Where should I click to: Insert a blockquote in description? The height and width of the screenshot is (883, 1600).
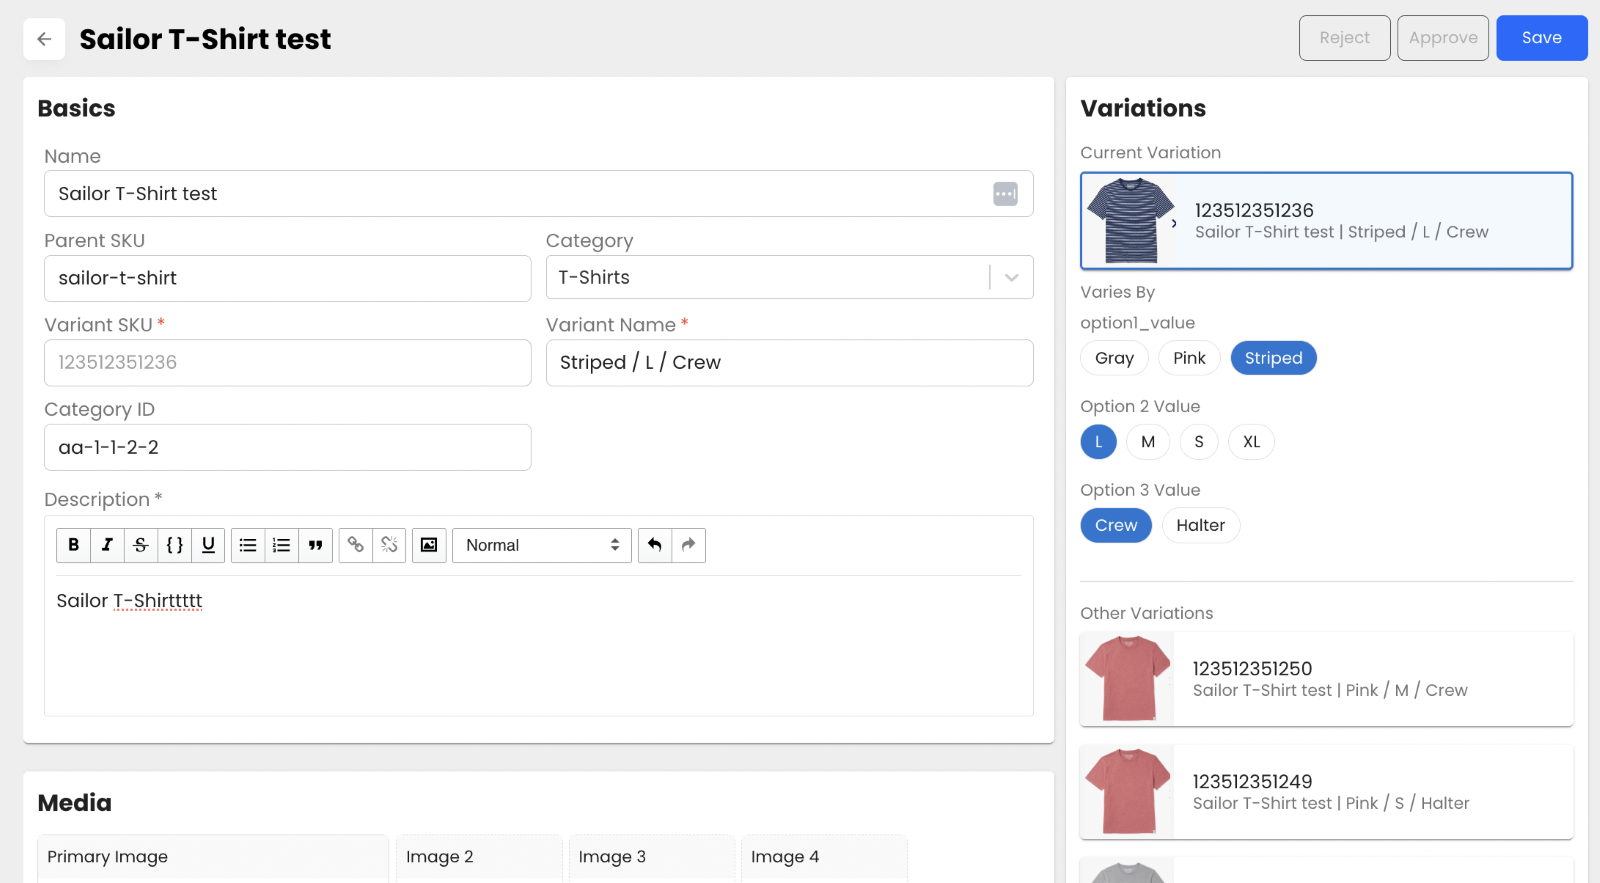click(x=315, y=545)
